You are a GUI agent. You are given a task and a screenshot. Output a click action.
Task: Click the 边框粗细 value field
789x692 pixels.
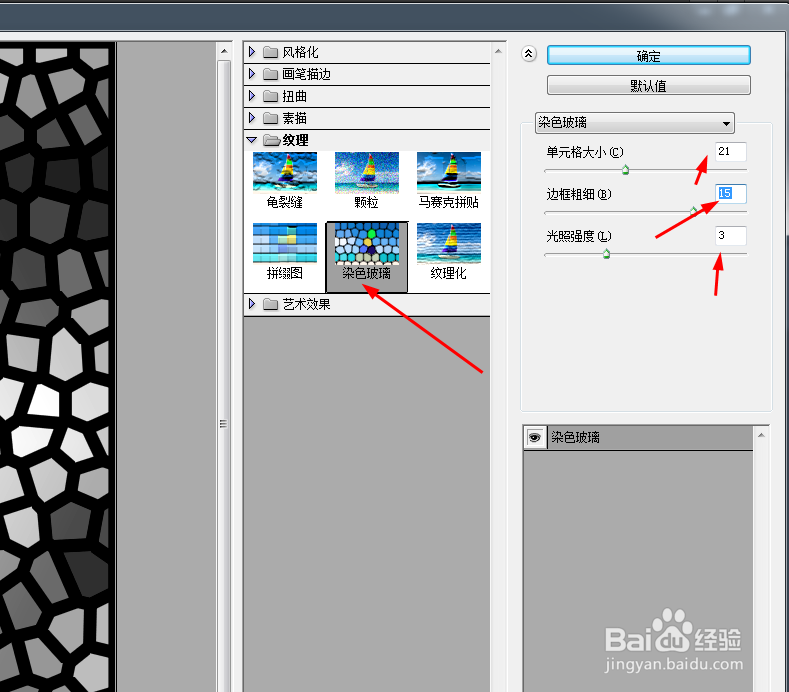(x=731, y=193)
